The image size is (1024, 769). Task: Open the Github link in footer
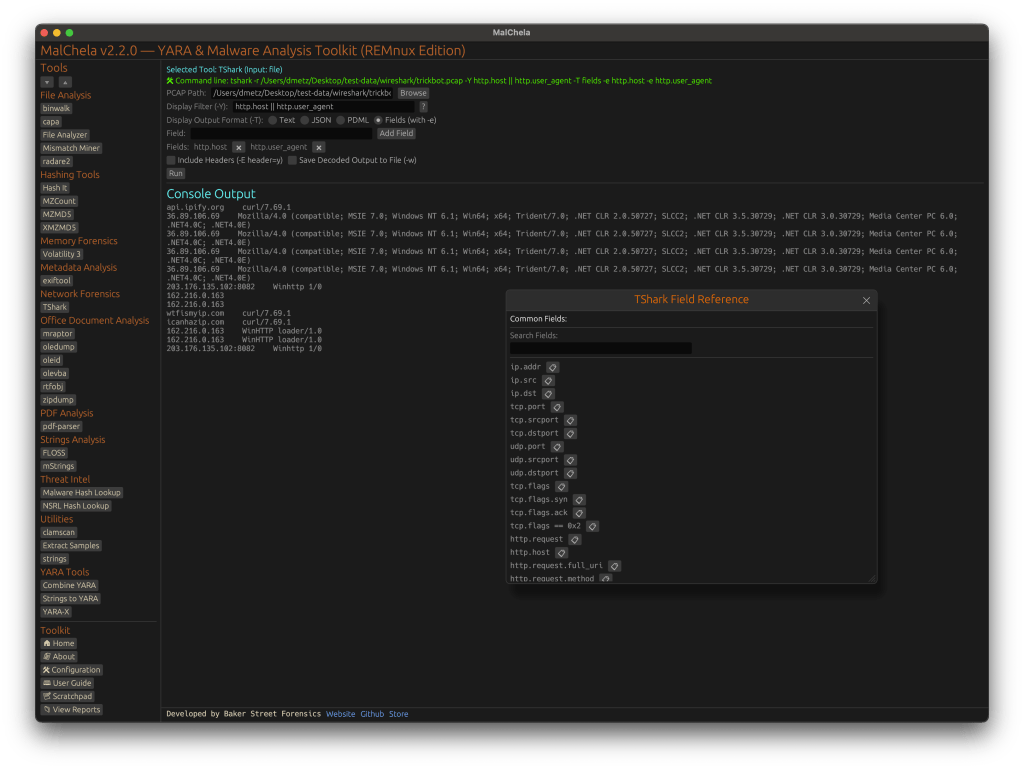[x=372, y=714]
